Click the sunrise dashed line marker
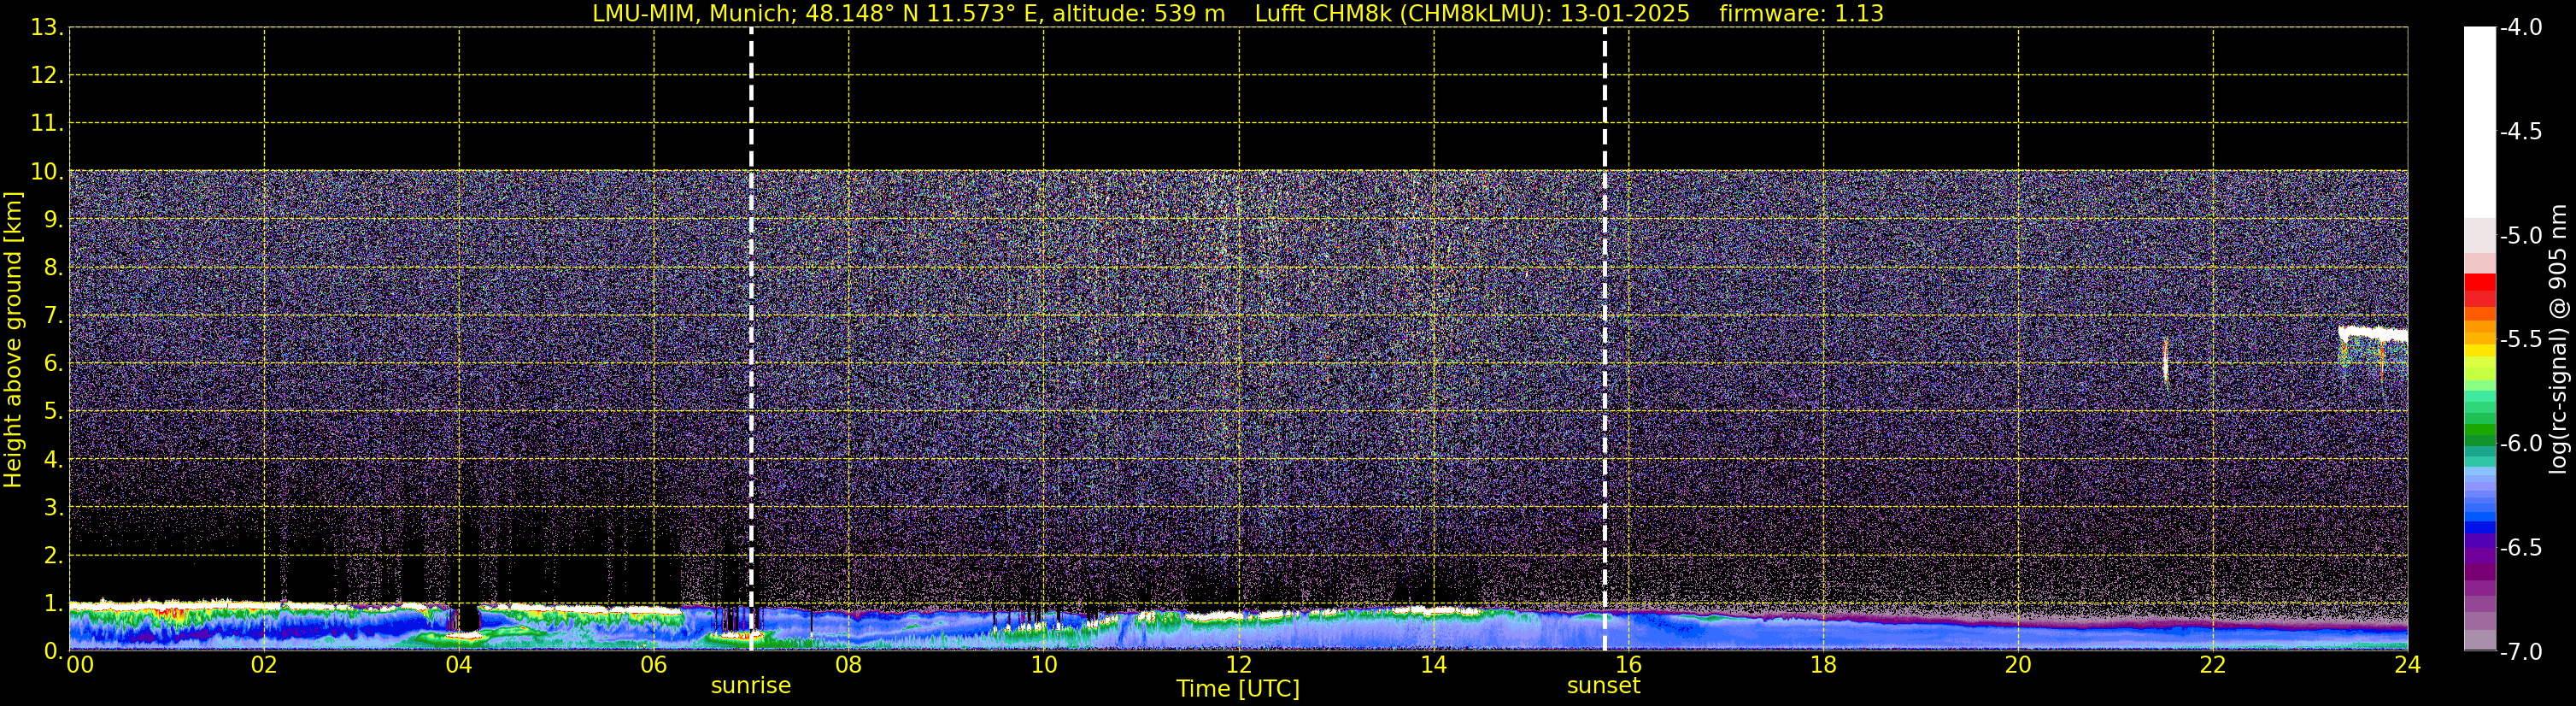Screen dimensions: 2576x706 point(751,339)
